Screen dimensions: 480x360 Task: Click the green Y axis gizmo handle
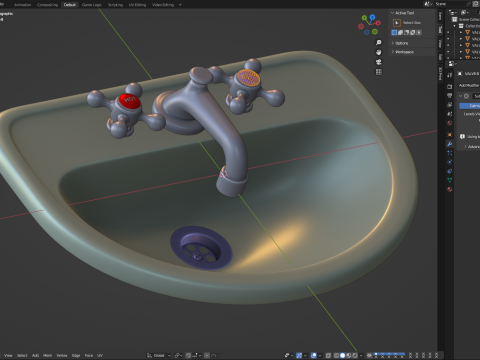364,17
